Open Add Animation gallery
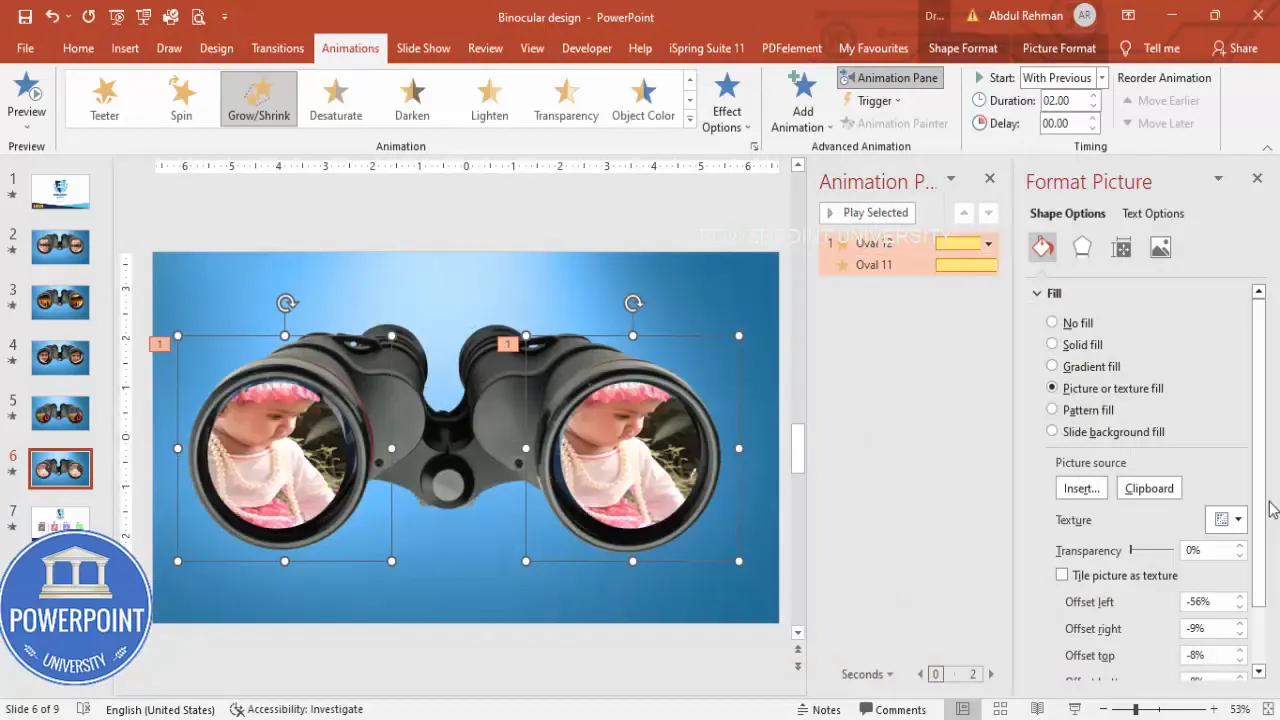Screen dimensions: 1280x720 (802, 101)
